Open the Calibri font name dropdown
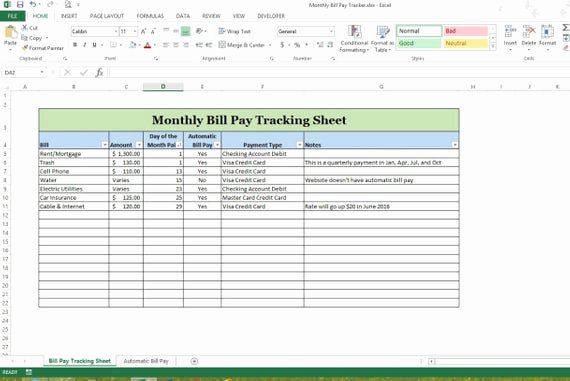 (x=116, y=32)
